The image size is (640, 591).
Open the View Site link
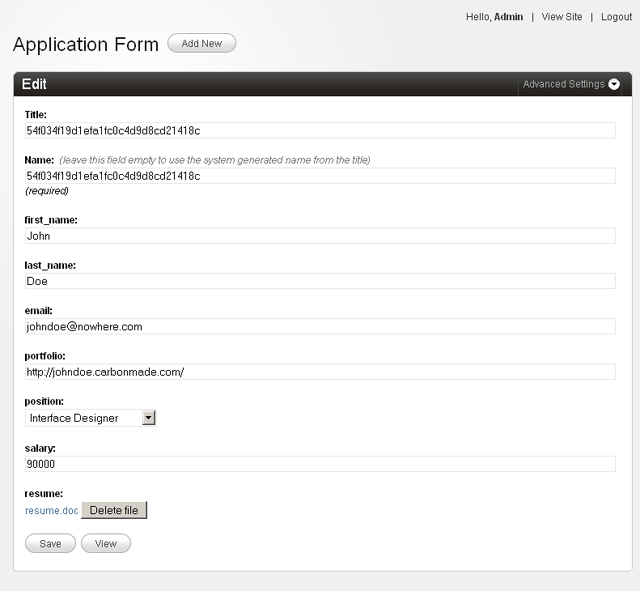(561, 17)
